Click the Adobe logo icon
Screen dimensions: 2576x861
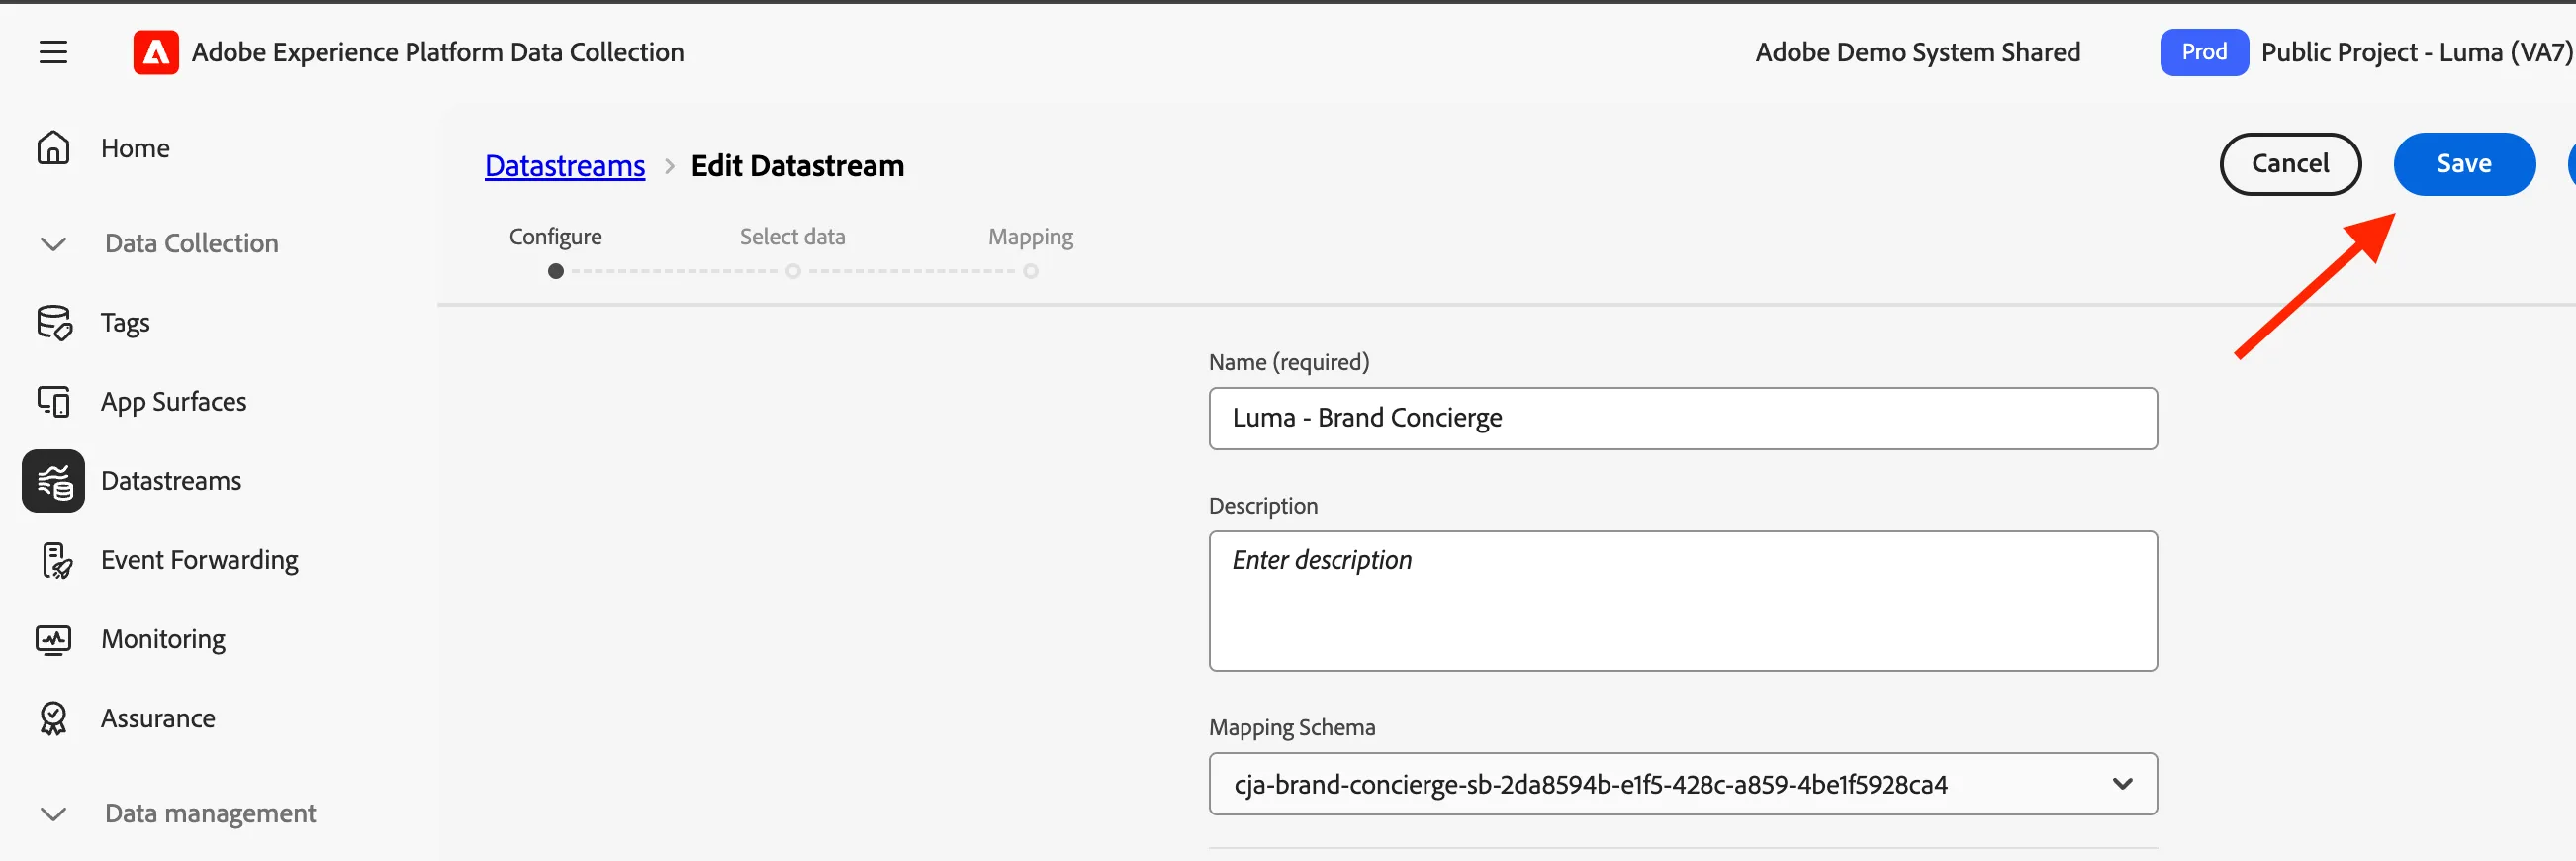click(x=156, y=52)
